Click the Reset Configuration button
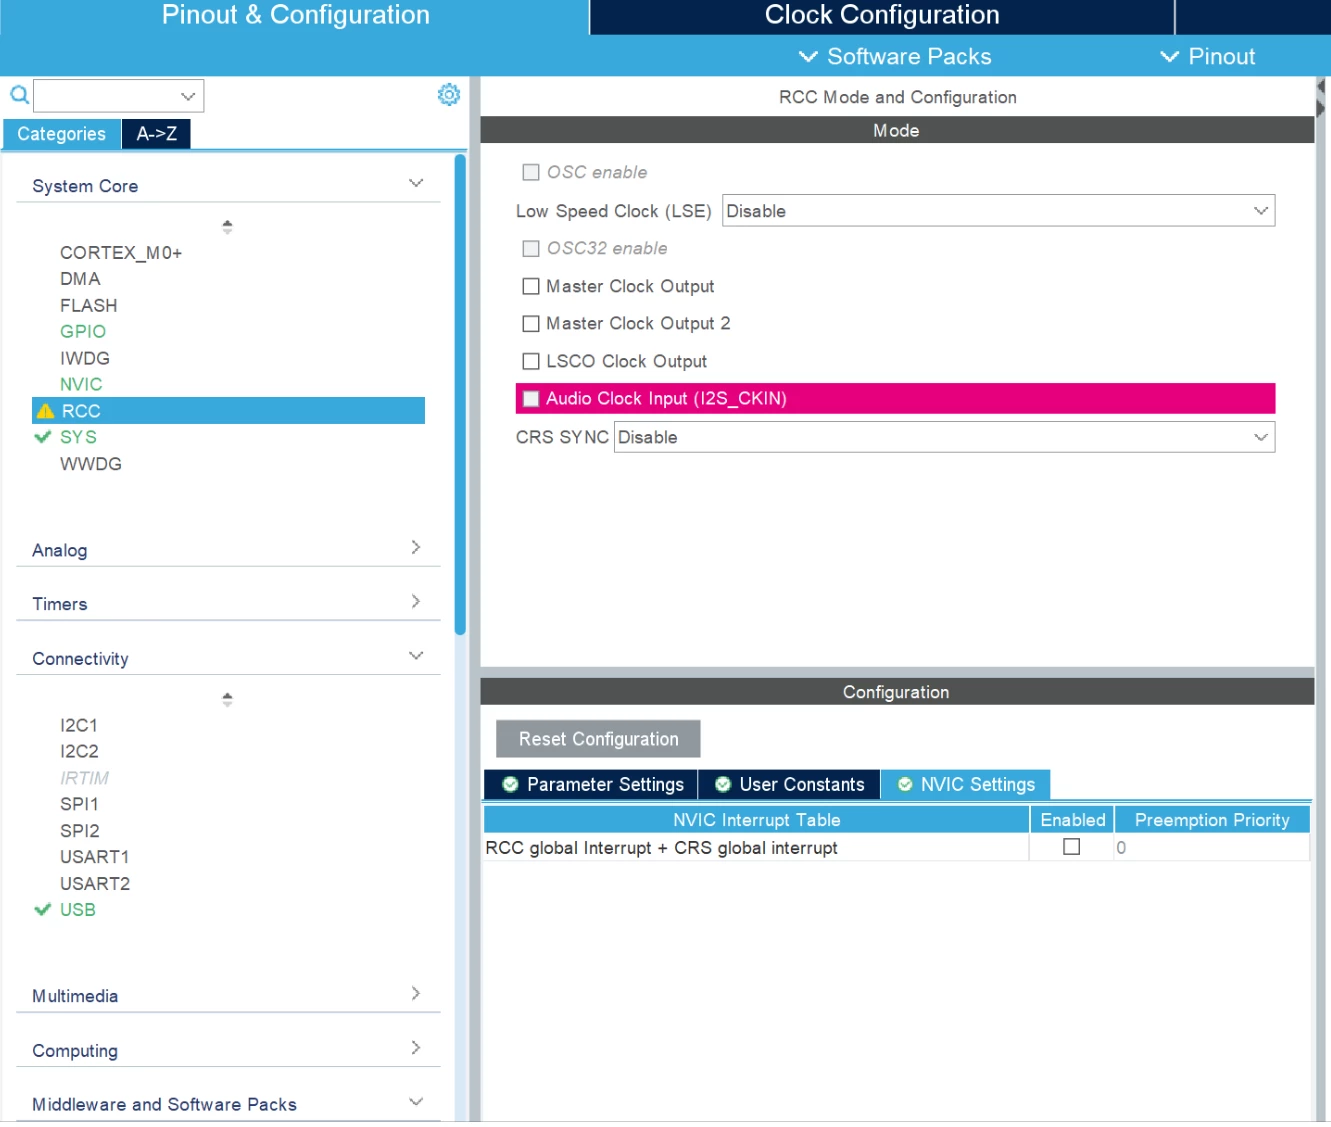 click(x=598, y=739)
